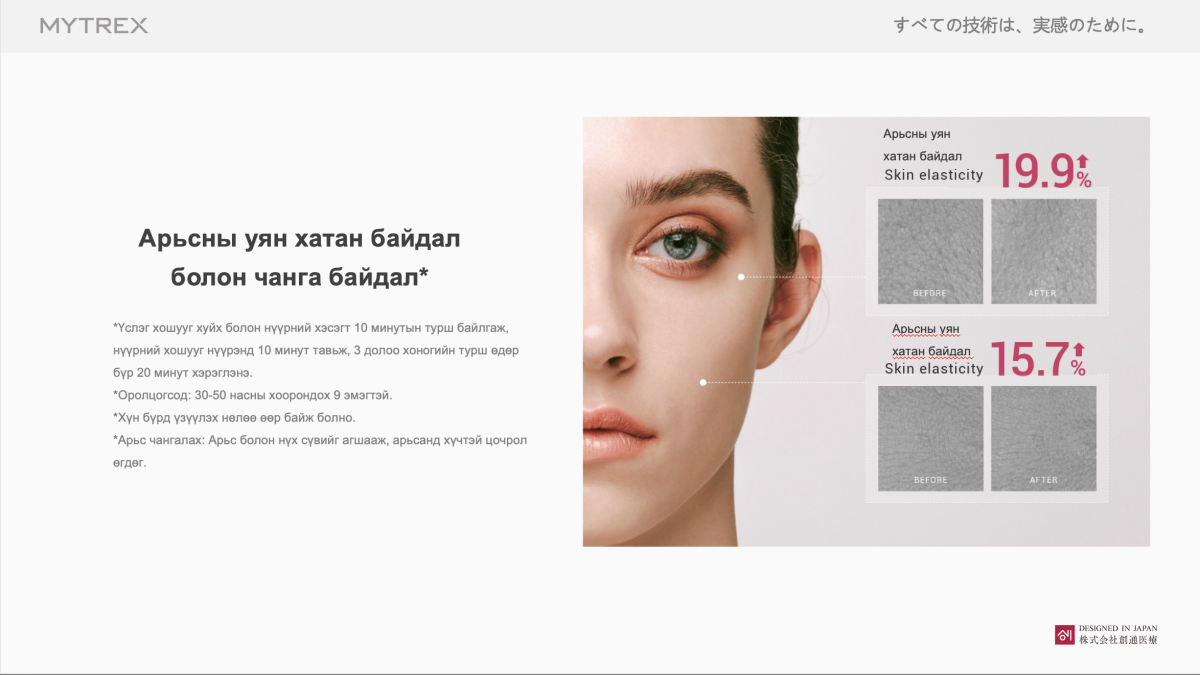Select the white callout dot near the eye
Viewport: 1200px width, 675px height.
pyautogui.click(x=741, y=277)
